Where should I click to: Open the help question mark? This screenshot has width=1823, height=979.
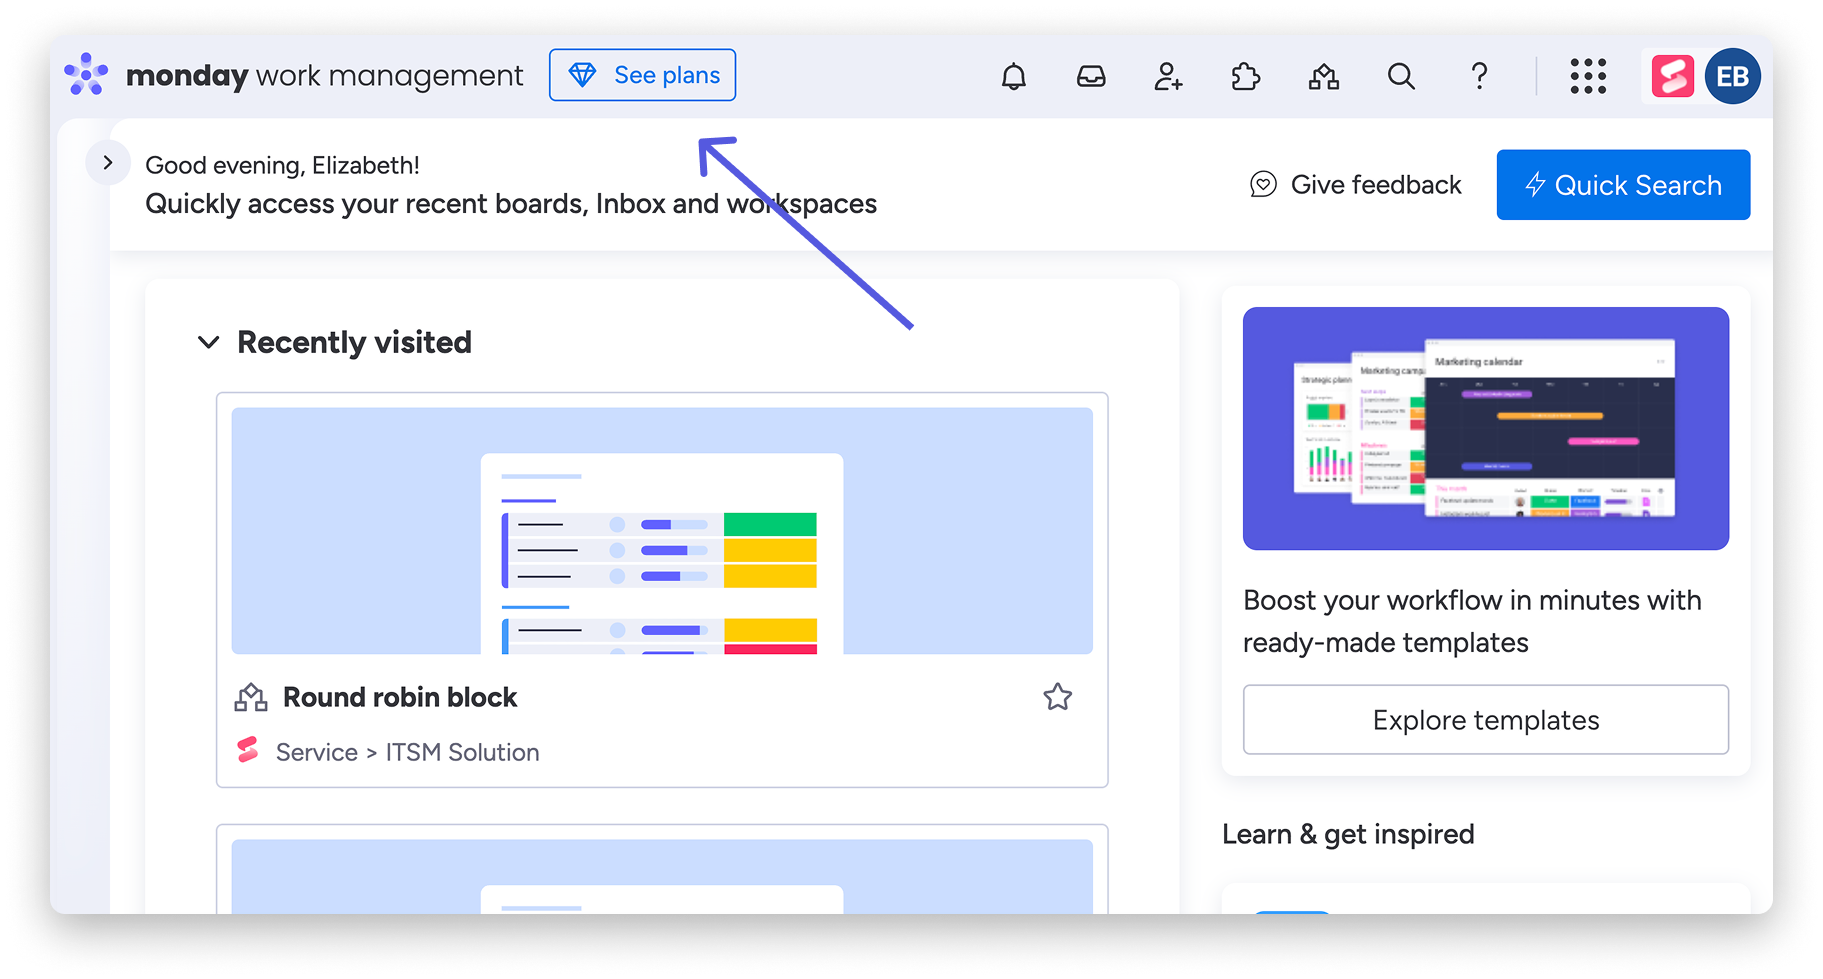click(x=1479, y=77)
